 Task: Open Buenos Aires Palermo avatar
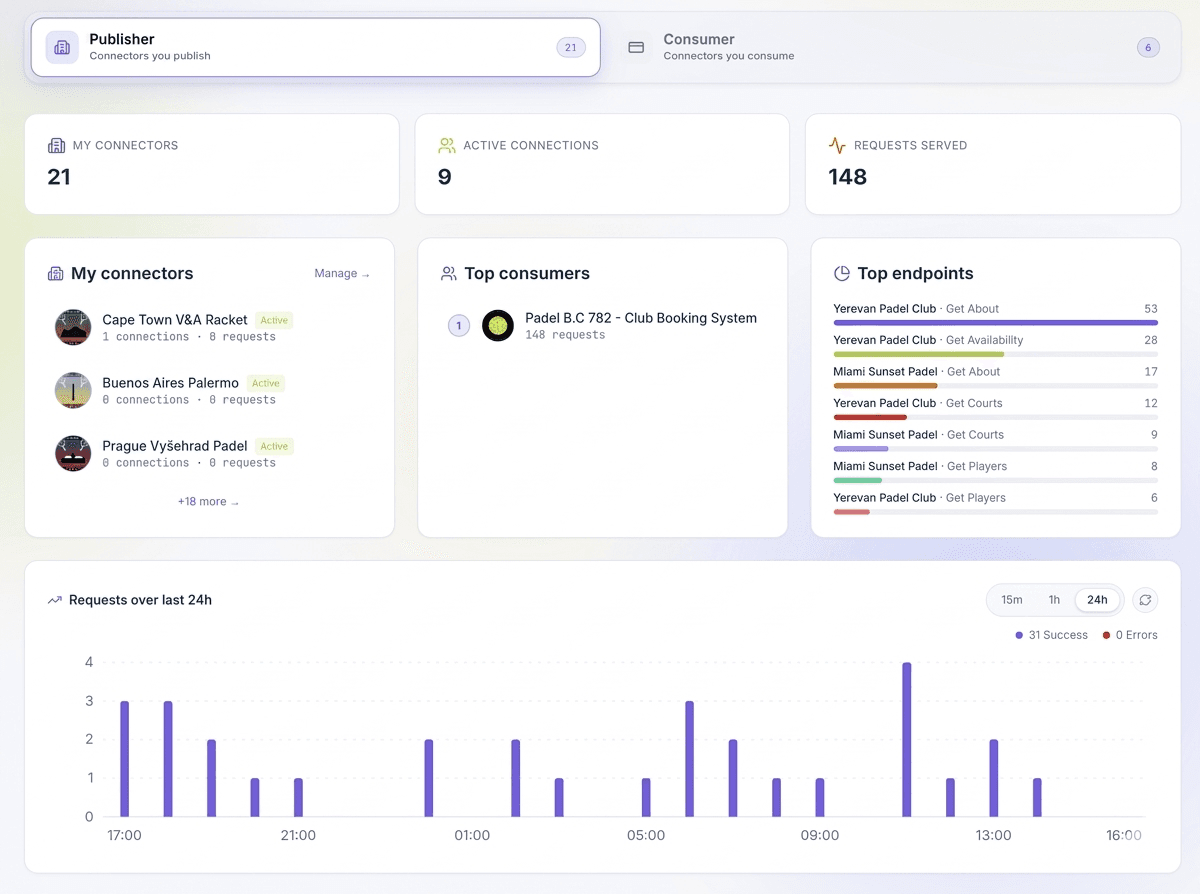point(73,390)
